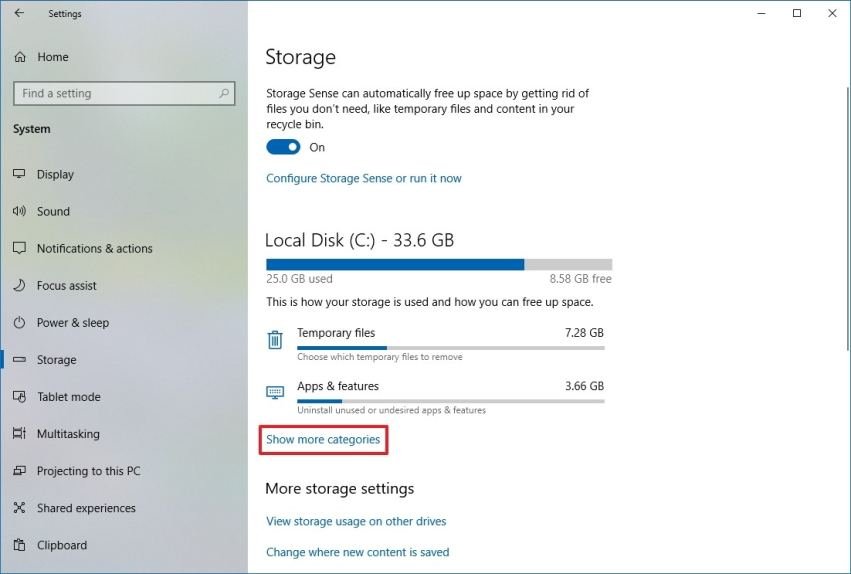Click the Apps & features keyboard icon

[x=275, y=393]
